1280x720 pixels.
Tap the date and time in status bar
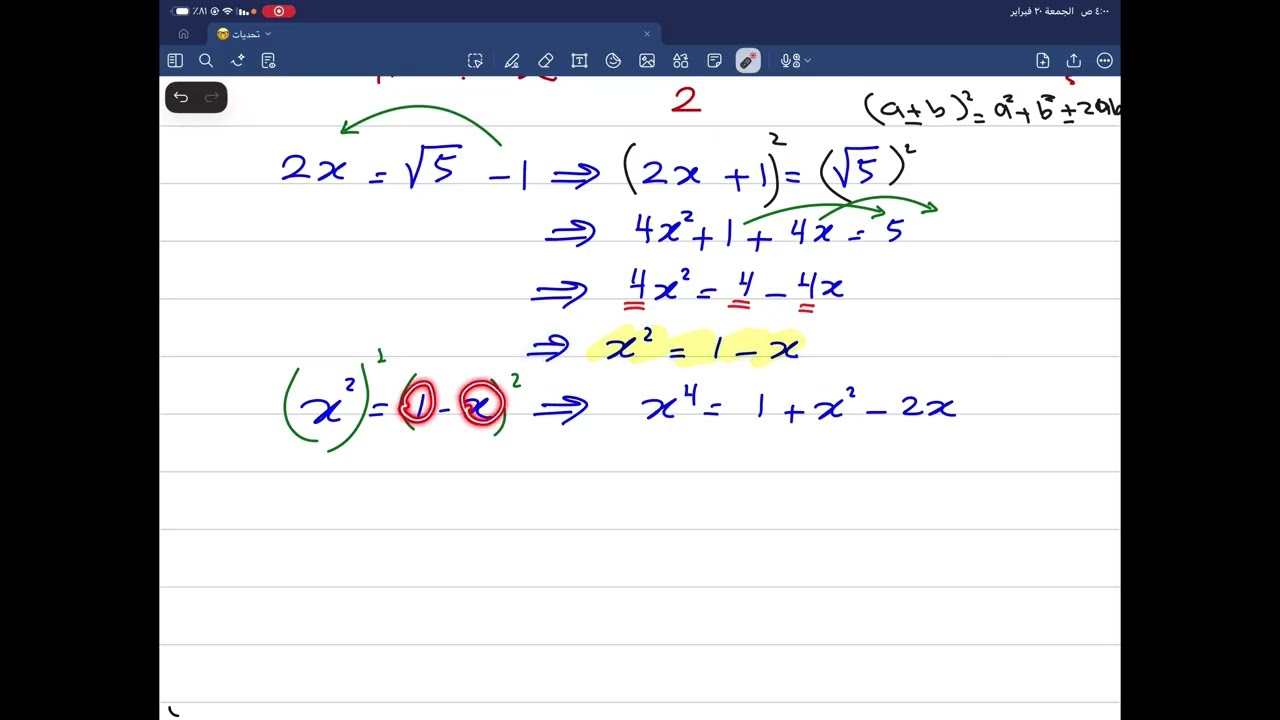coord(1060,11)
